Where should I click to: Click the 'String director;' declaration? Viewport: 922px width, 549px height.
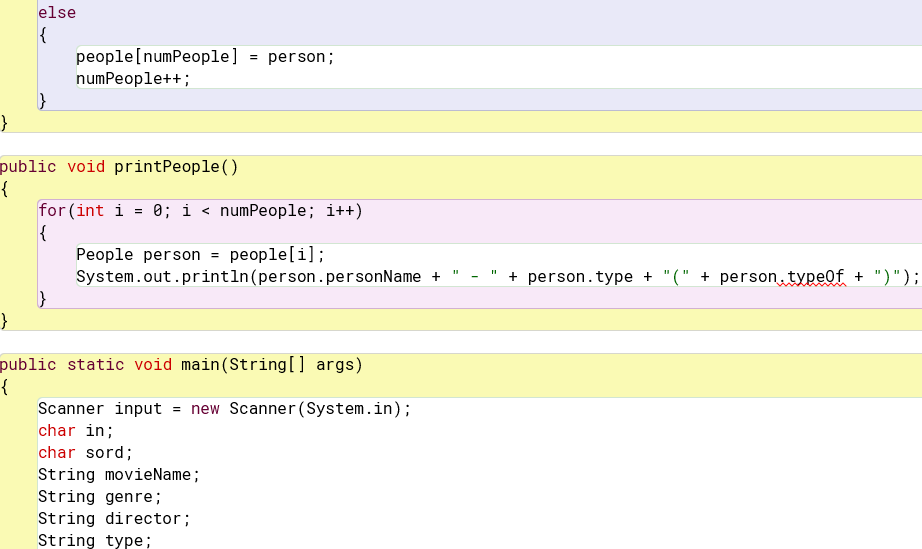(115, 519)
